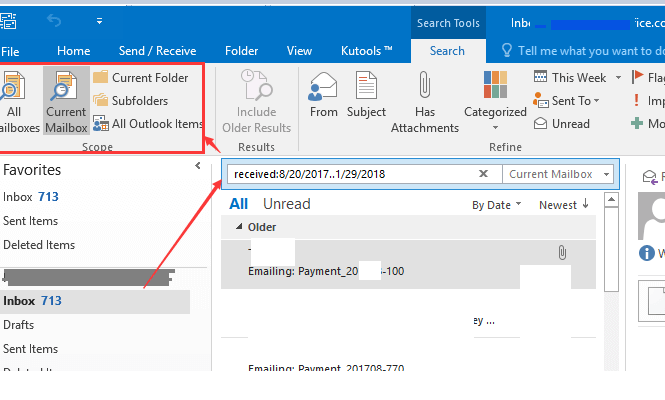665x400 pixels.
Task: Open the By Date arrangement dropdown
Action: point(497,205)
